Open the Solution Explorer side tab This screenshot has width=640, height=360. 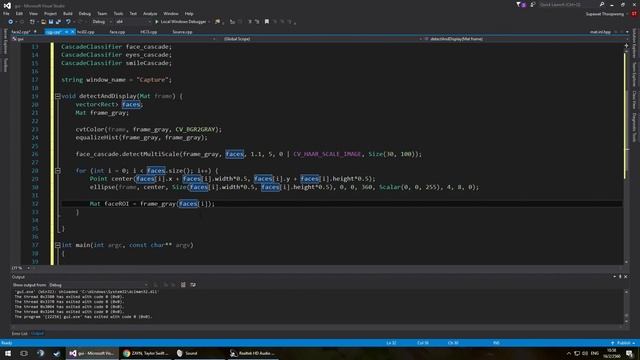[634, 43]
